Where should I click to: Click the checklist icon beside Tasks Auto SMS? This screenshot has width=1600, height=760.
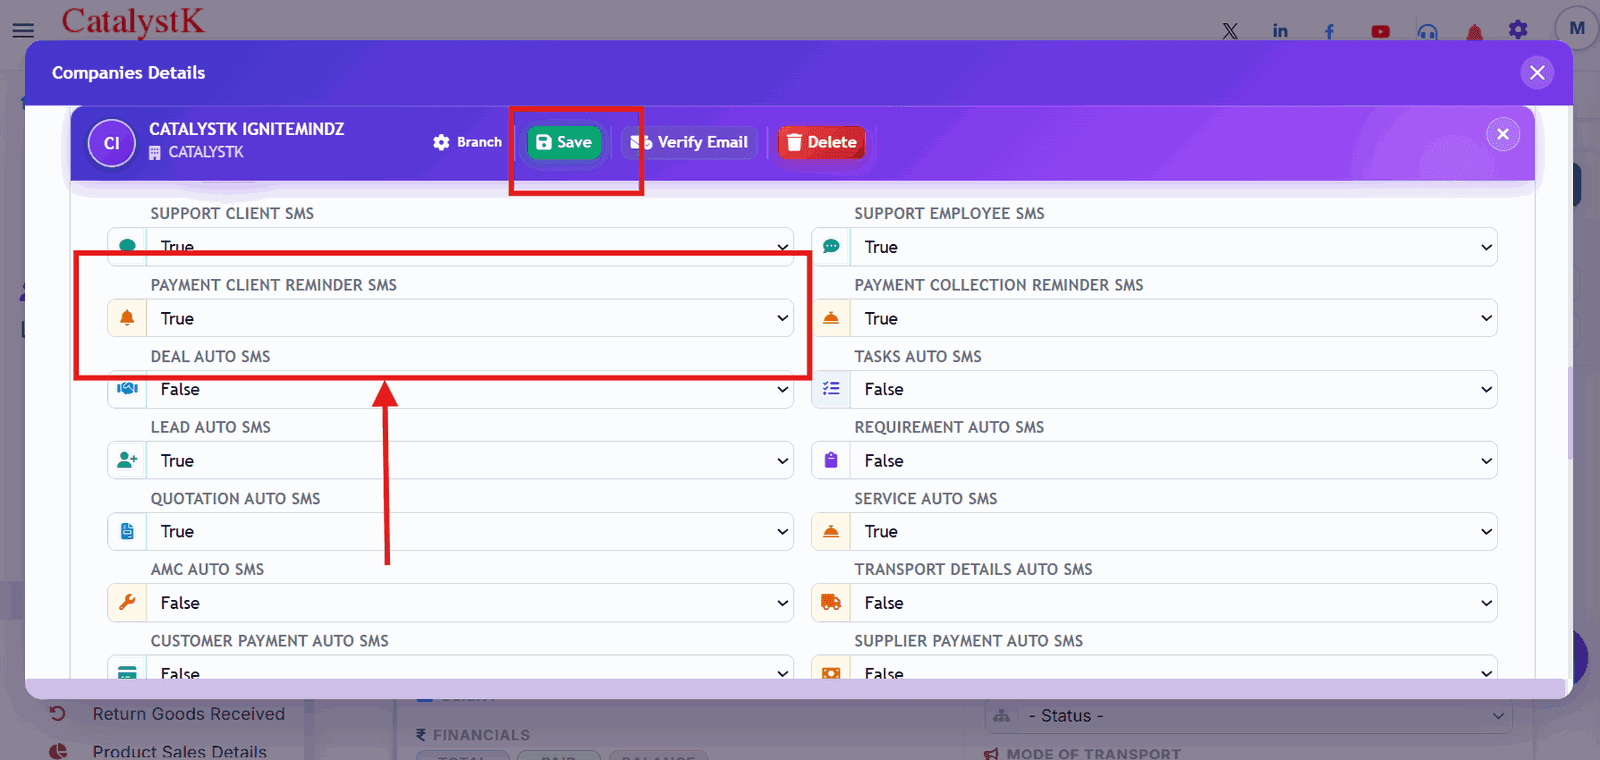831,389
